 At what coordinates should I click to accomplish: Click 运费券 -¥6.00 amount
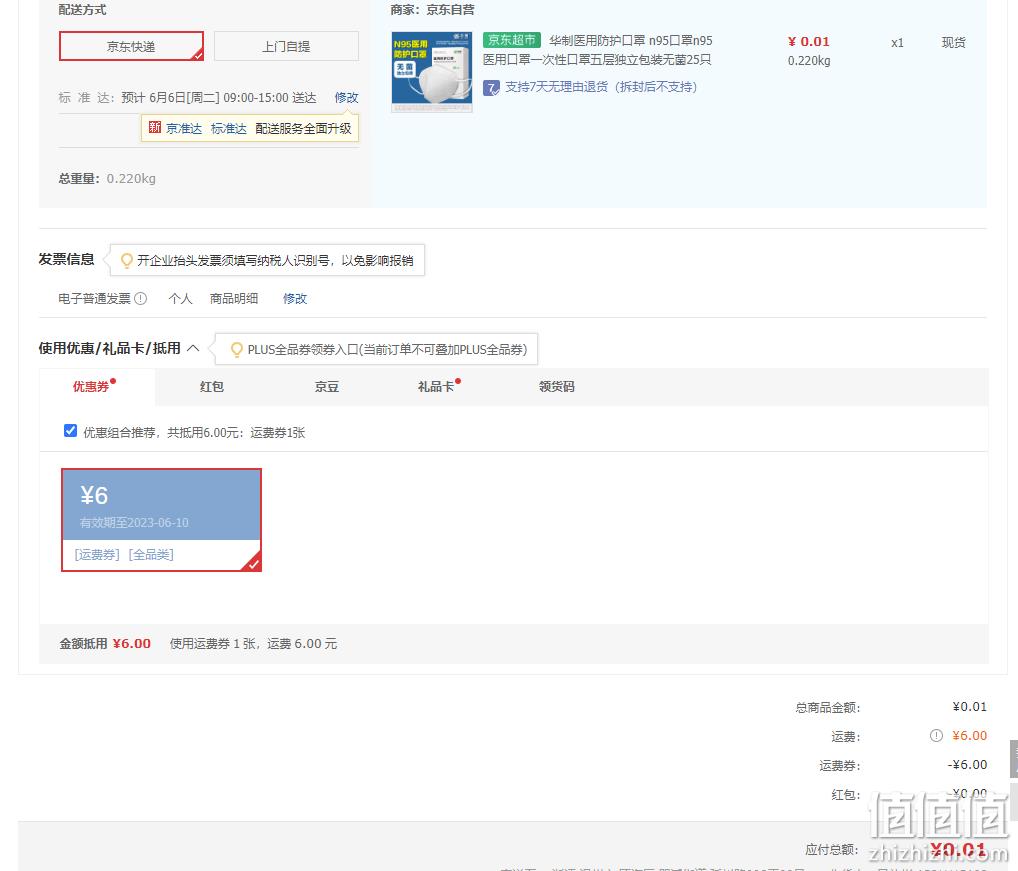point(967,765)
